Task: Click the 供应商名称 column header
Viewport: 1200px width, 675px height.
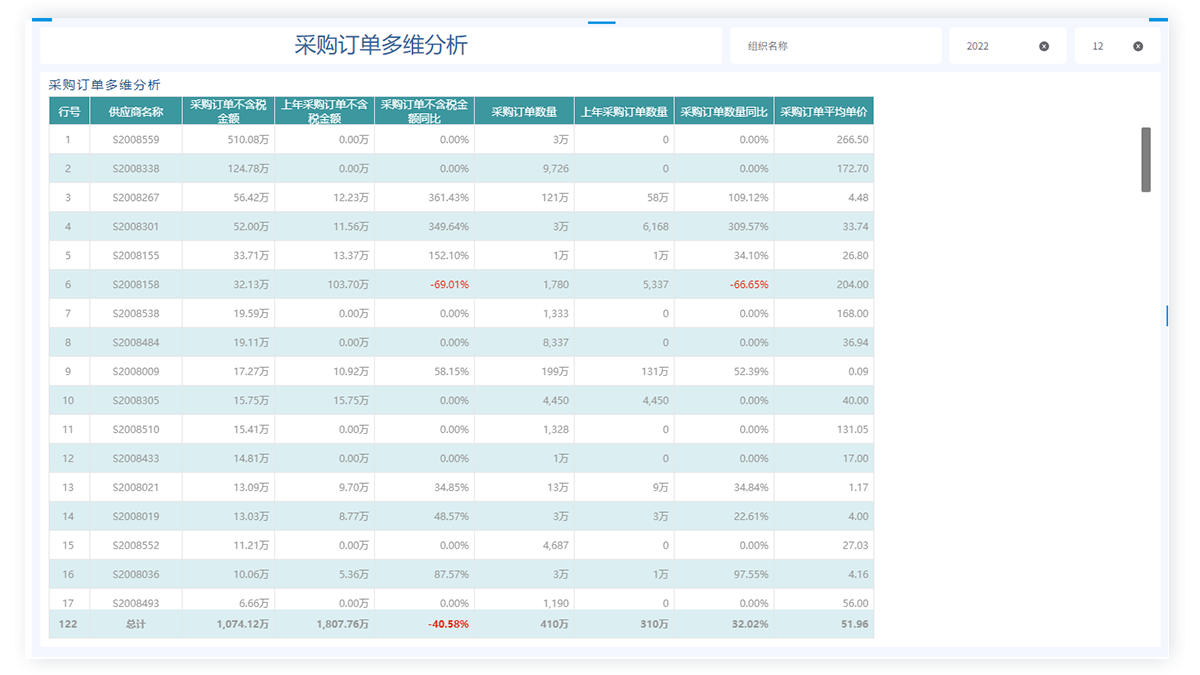Action: (136, 111)
